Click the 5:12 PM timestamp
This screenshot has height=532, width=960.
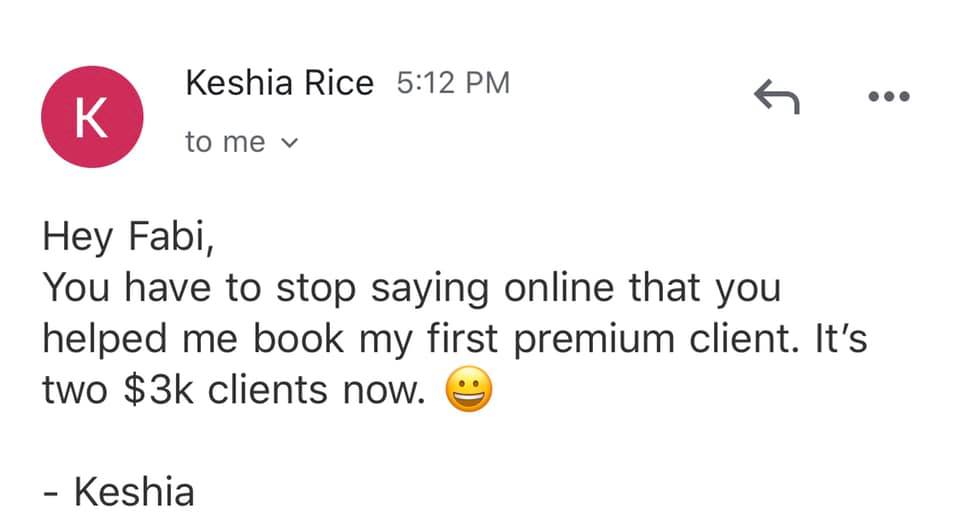tap(453, 84)
